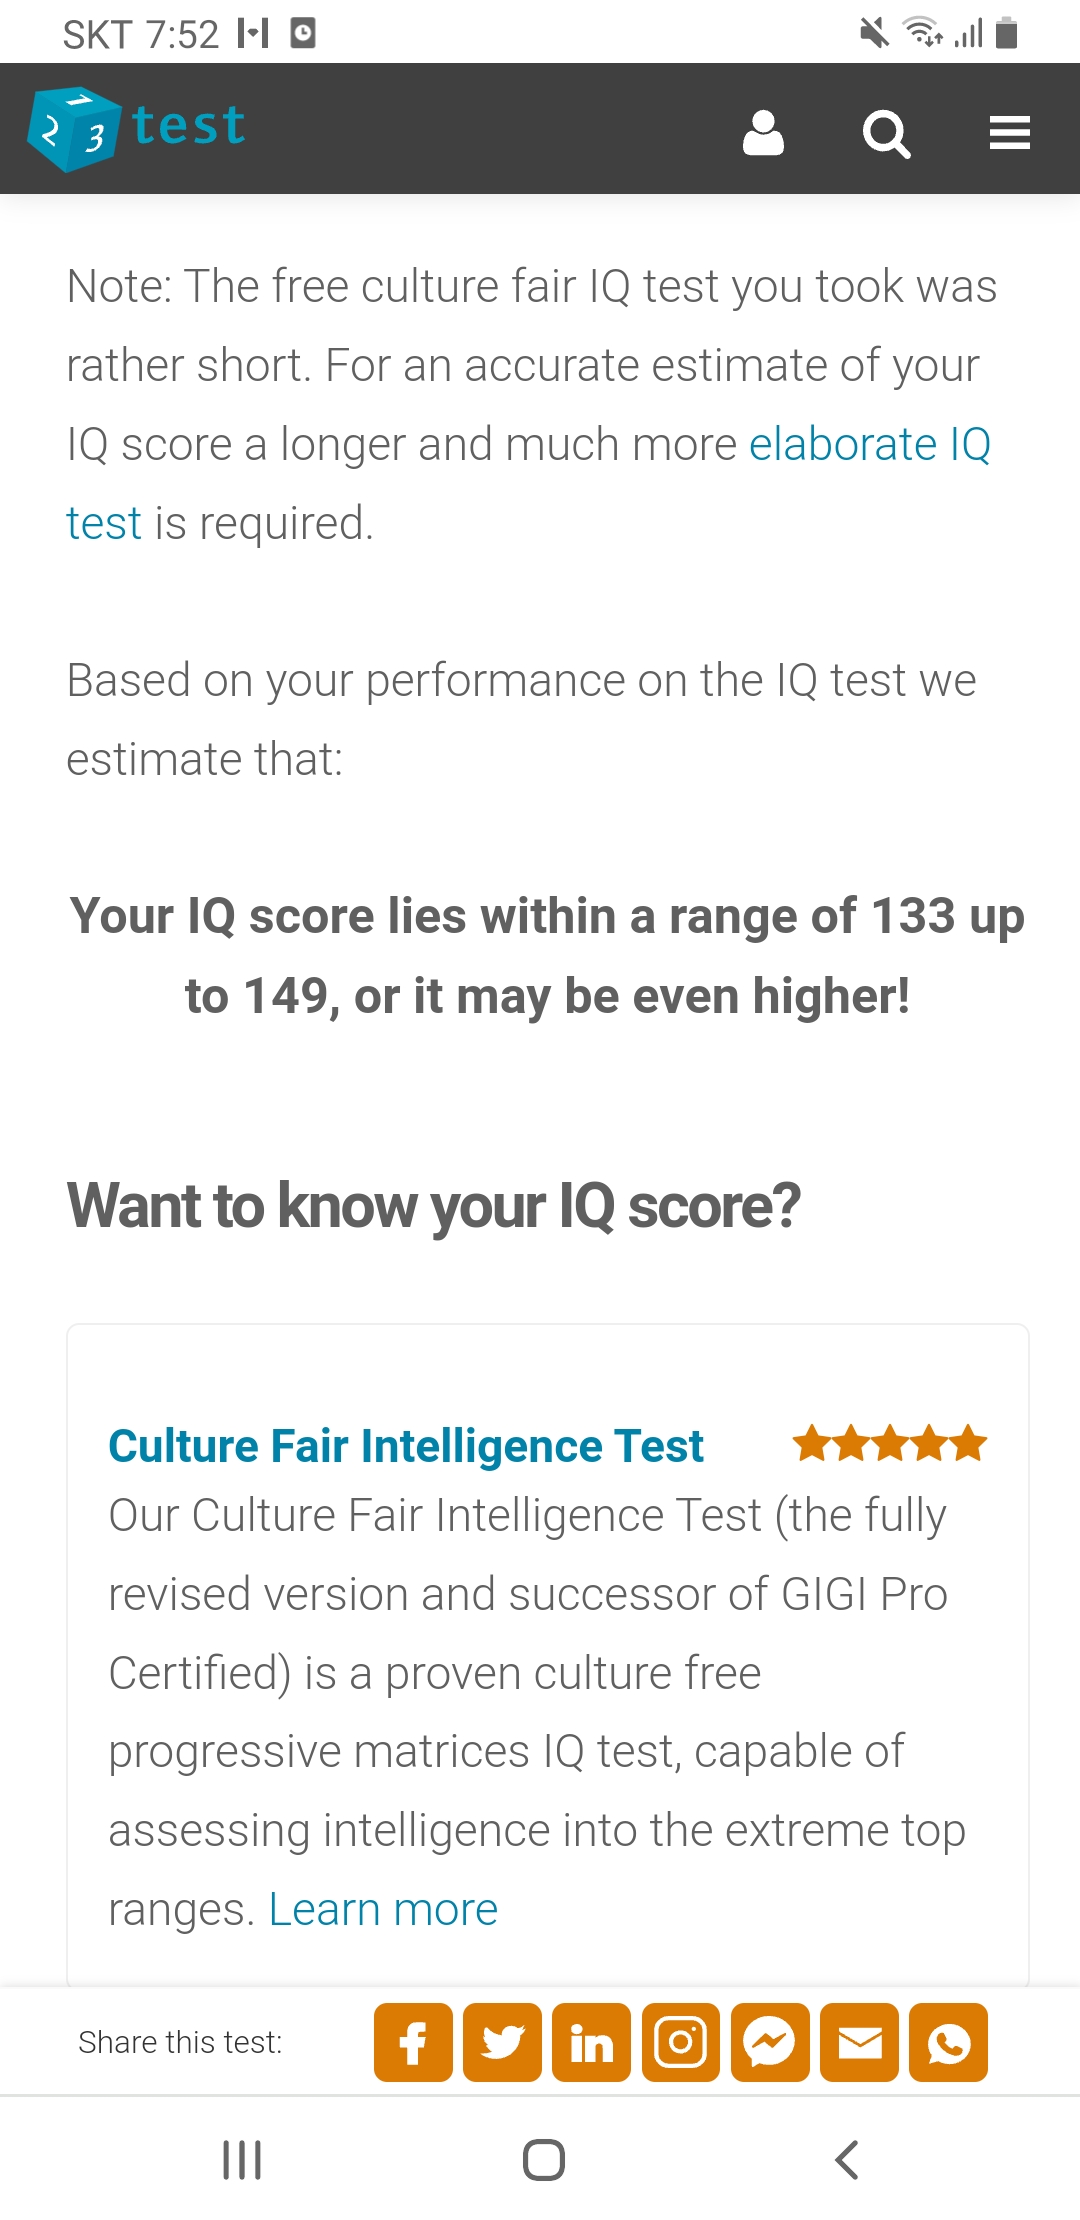Share the test via LinkedIn
The width and height of the screenshot is (1080, 2220).
pos(590,2044)
